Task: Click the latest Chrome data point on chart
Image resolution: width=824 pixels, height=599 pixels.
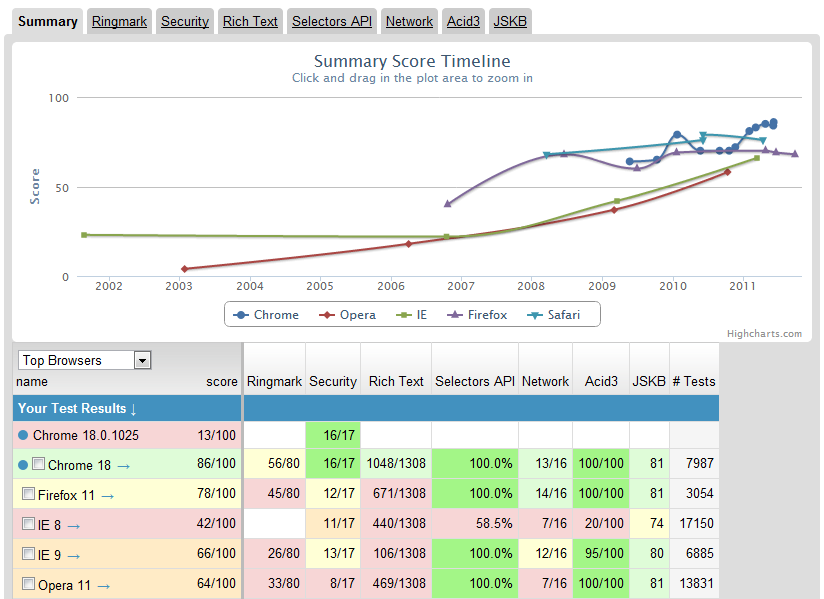Action: click(773, 123)
